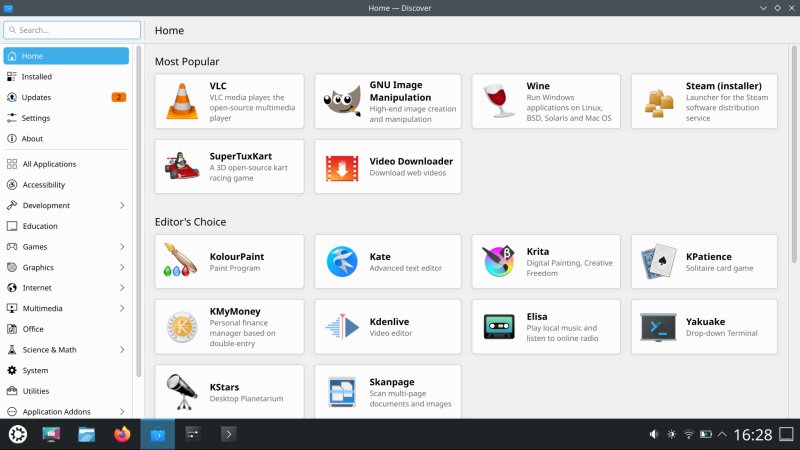
Task: Click the KolourPaint brush icon
Action: 181,261
